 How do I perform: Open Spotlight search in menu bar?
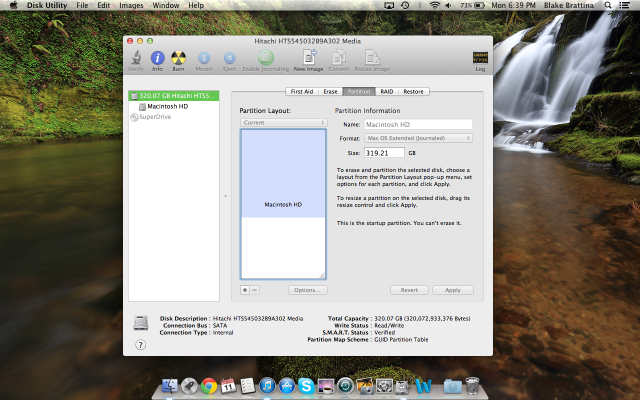(608, 5)
